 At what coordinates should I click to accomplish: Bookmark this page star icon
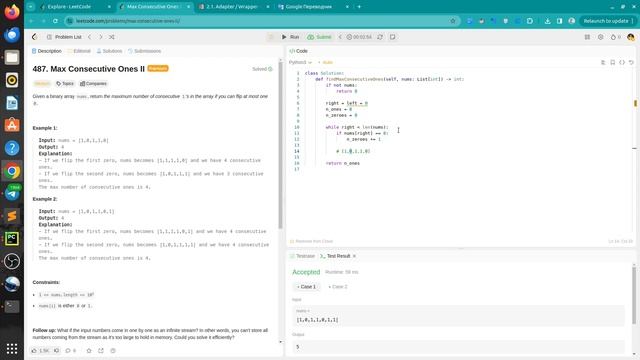[x=453, y=21]
